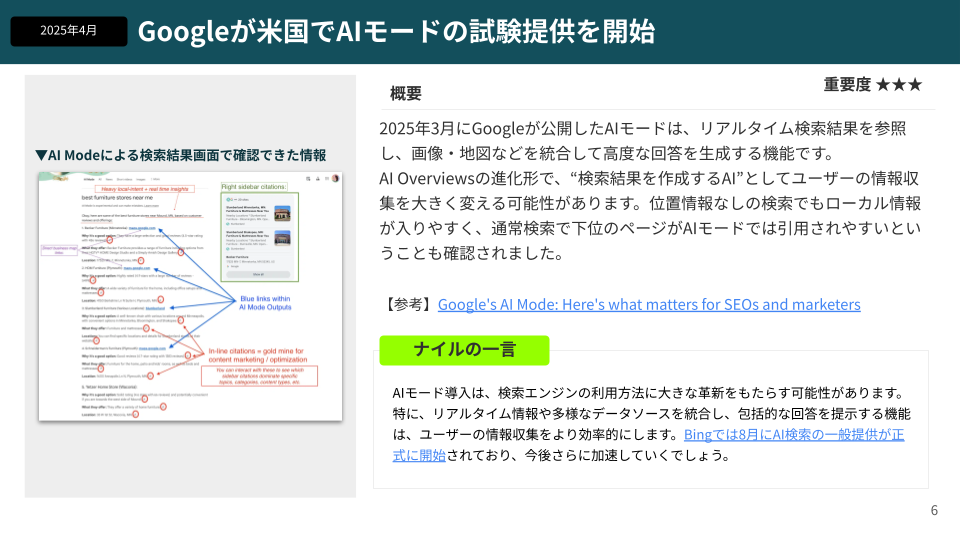Click the 【参考】 reference label
The width and height of the screenshot is (960, 540).
pyautogui.click(x=407, y=304)
